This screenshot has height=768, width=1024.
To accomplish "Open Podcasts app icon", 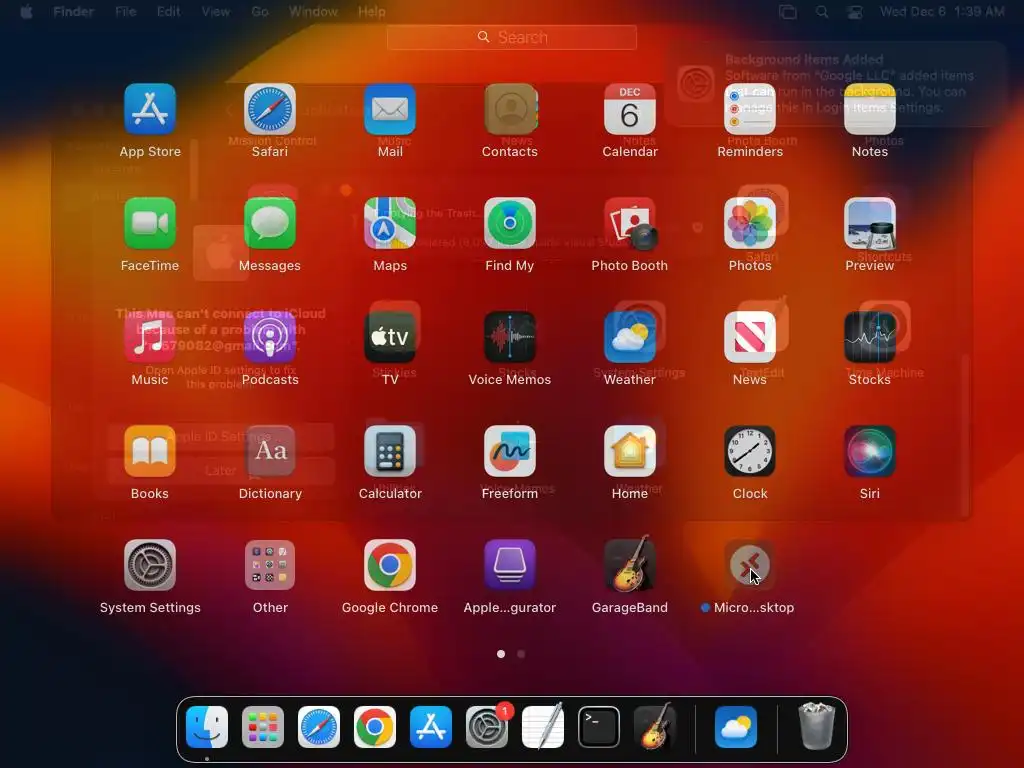I will coord(270,337).
